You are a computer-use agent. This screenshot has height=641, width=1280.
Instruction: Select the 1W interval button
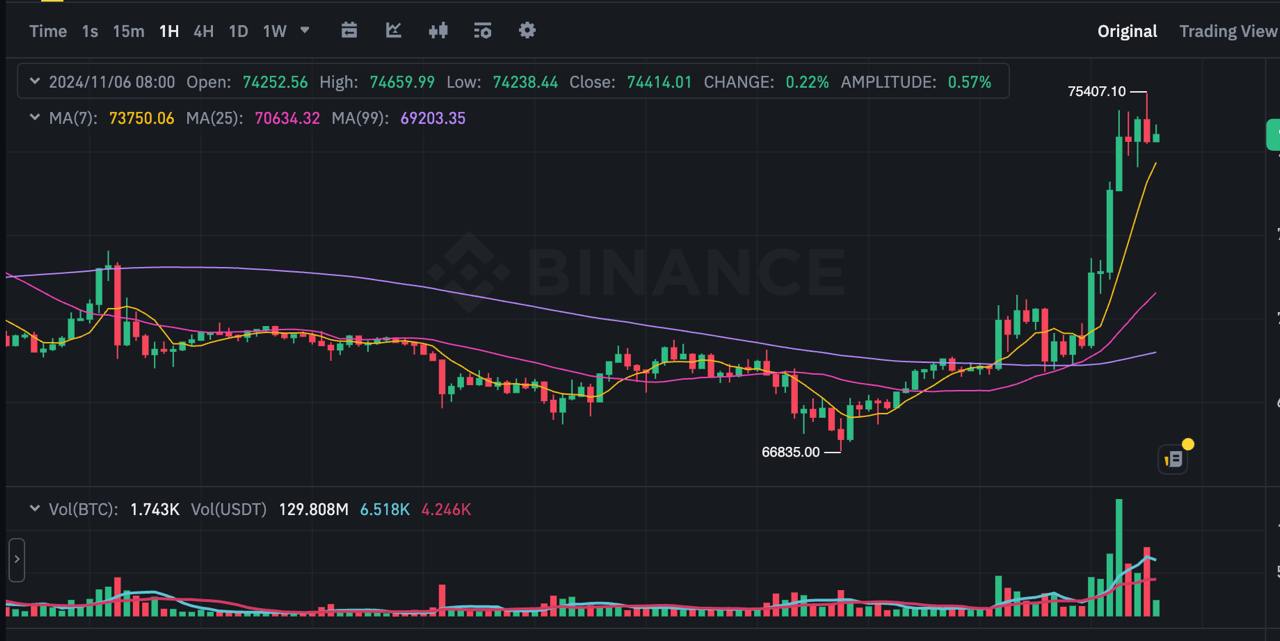274,31
